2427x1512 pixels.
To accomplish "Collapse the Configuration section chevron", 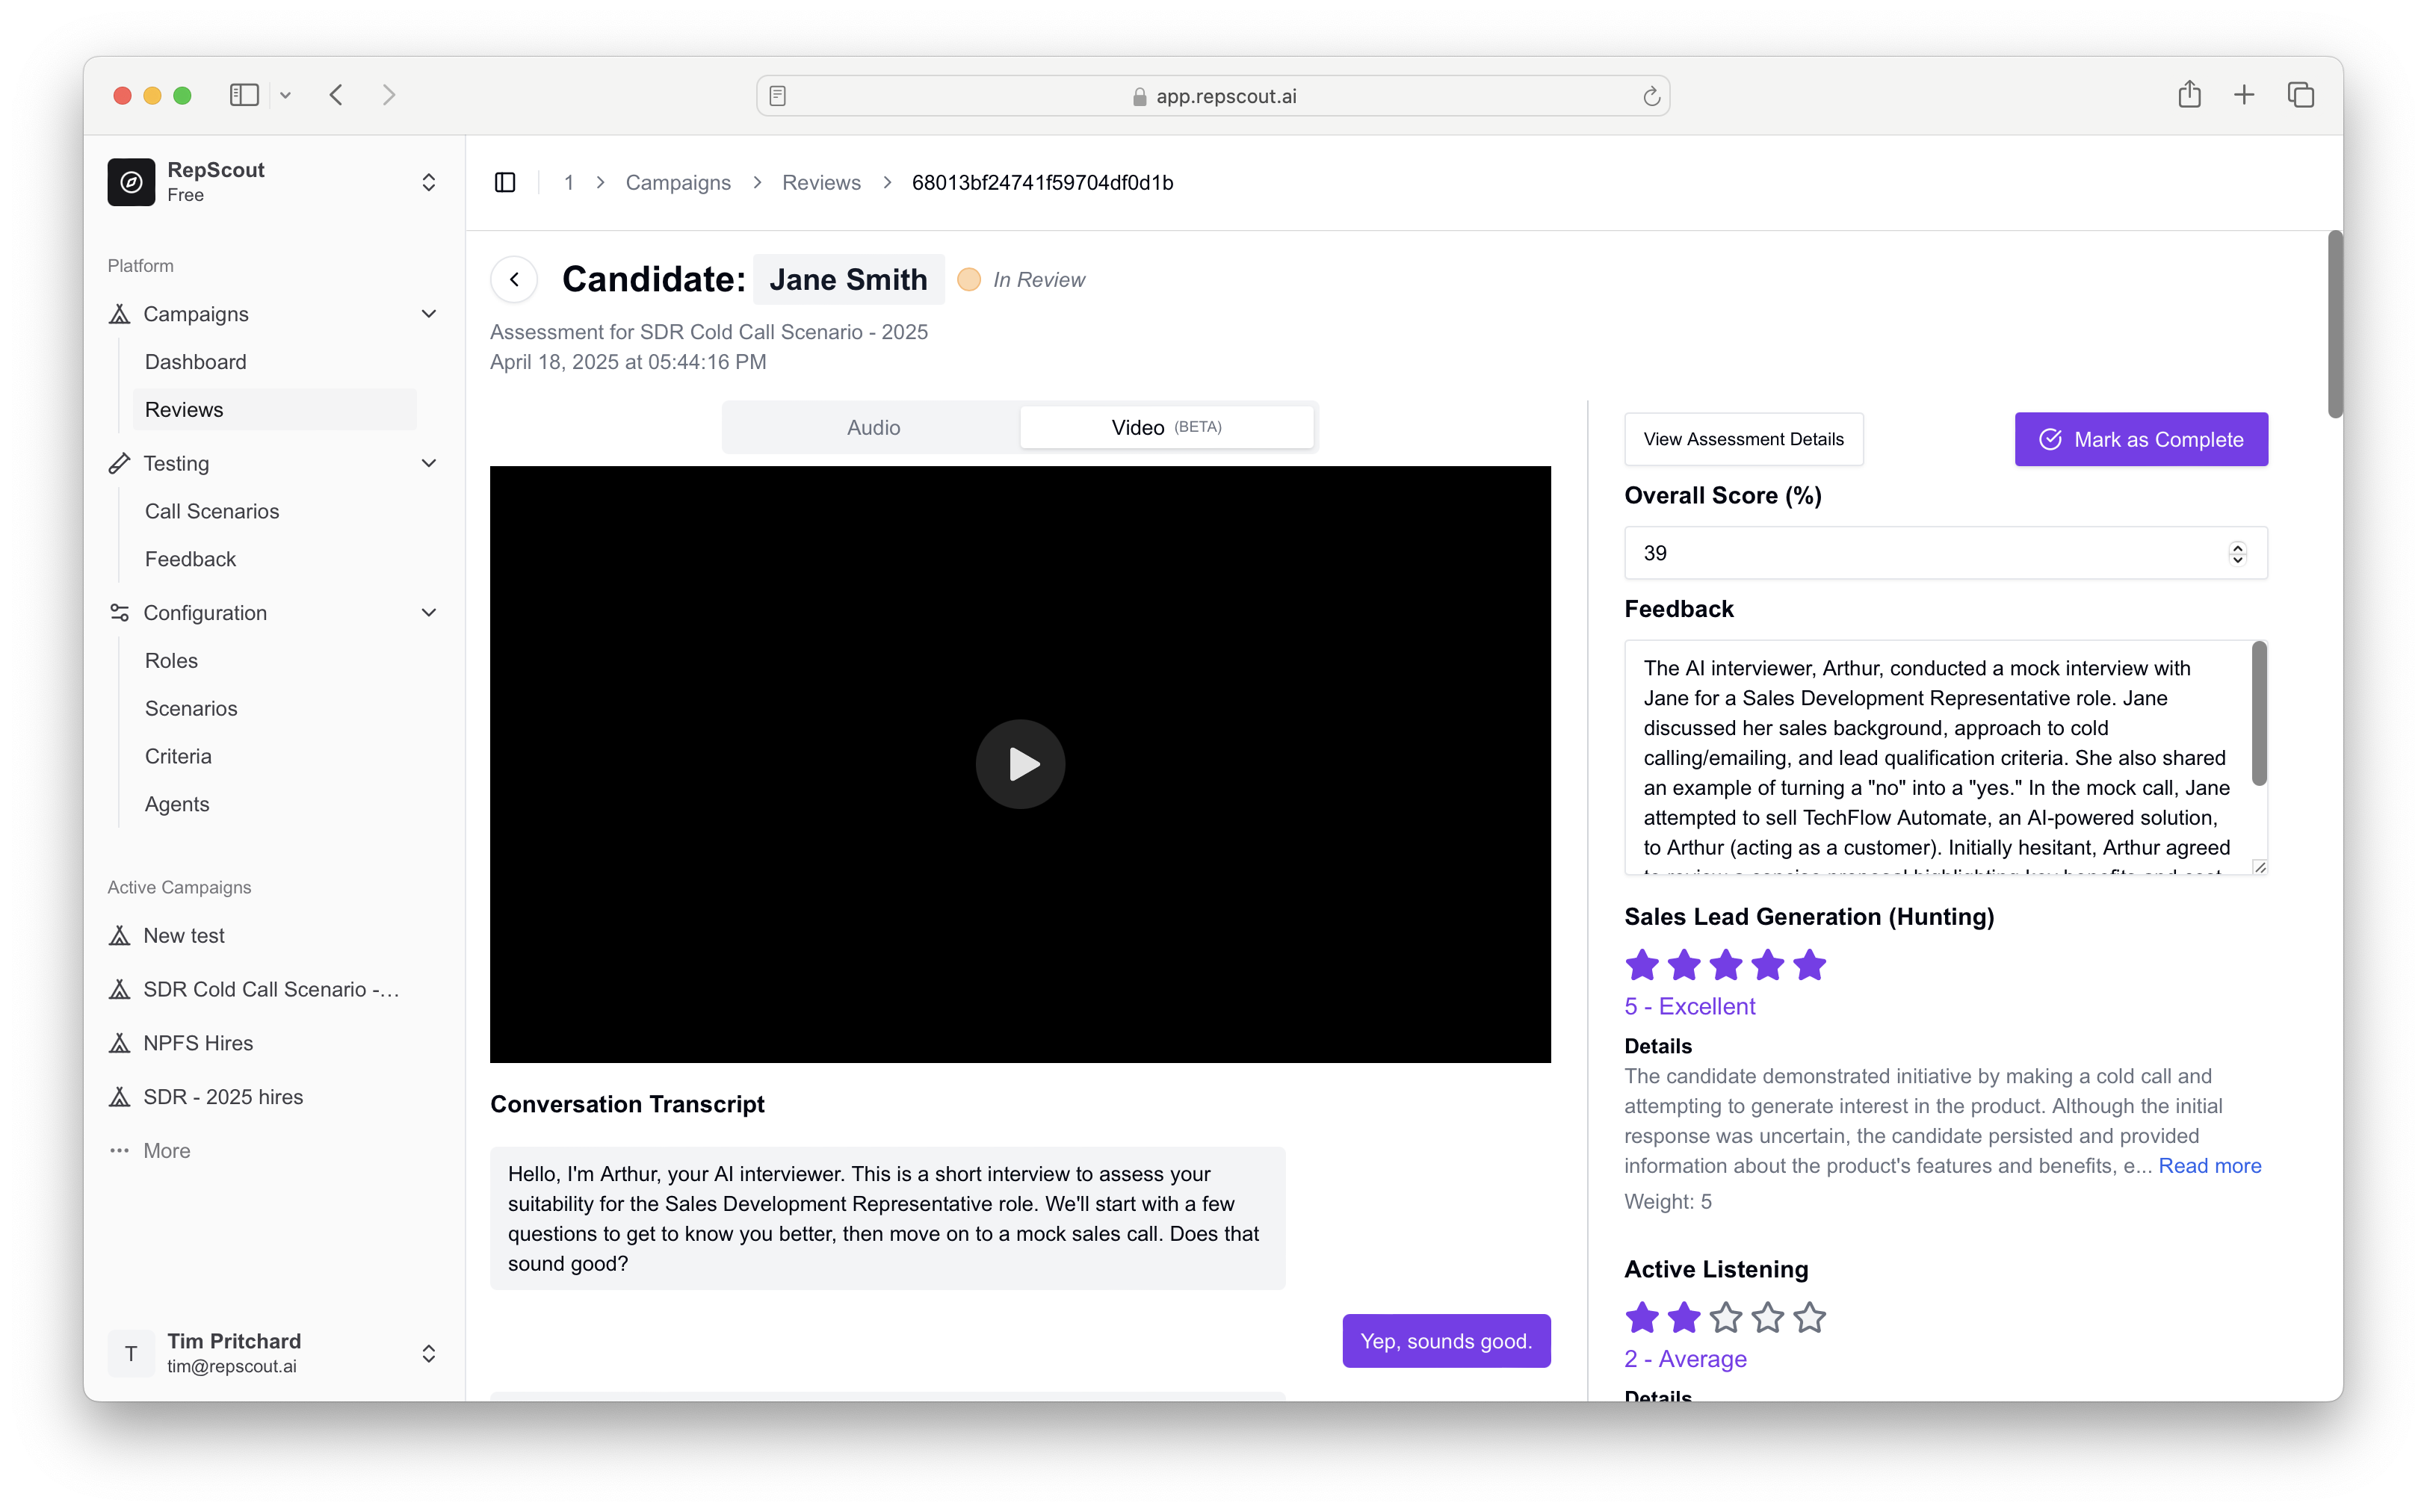I will 429,613.
